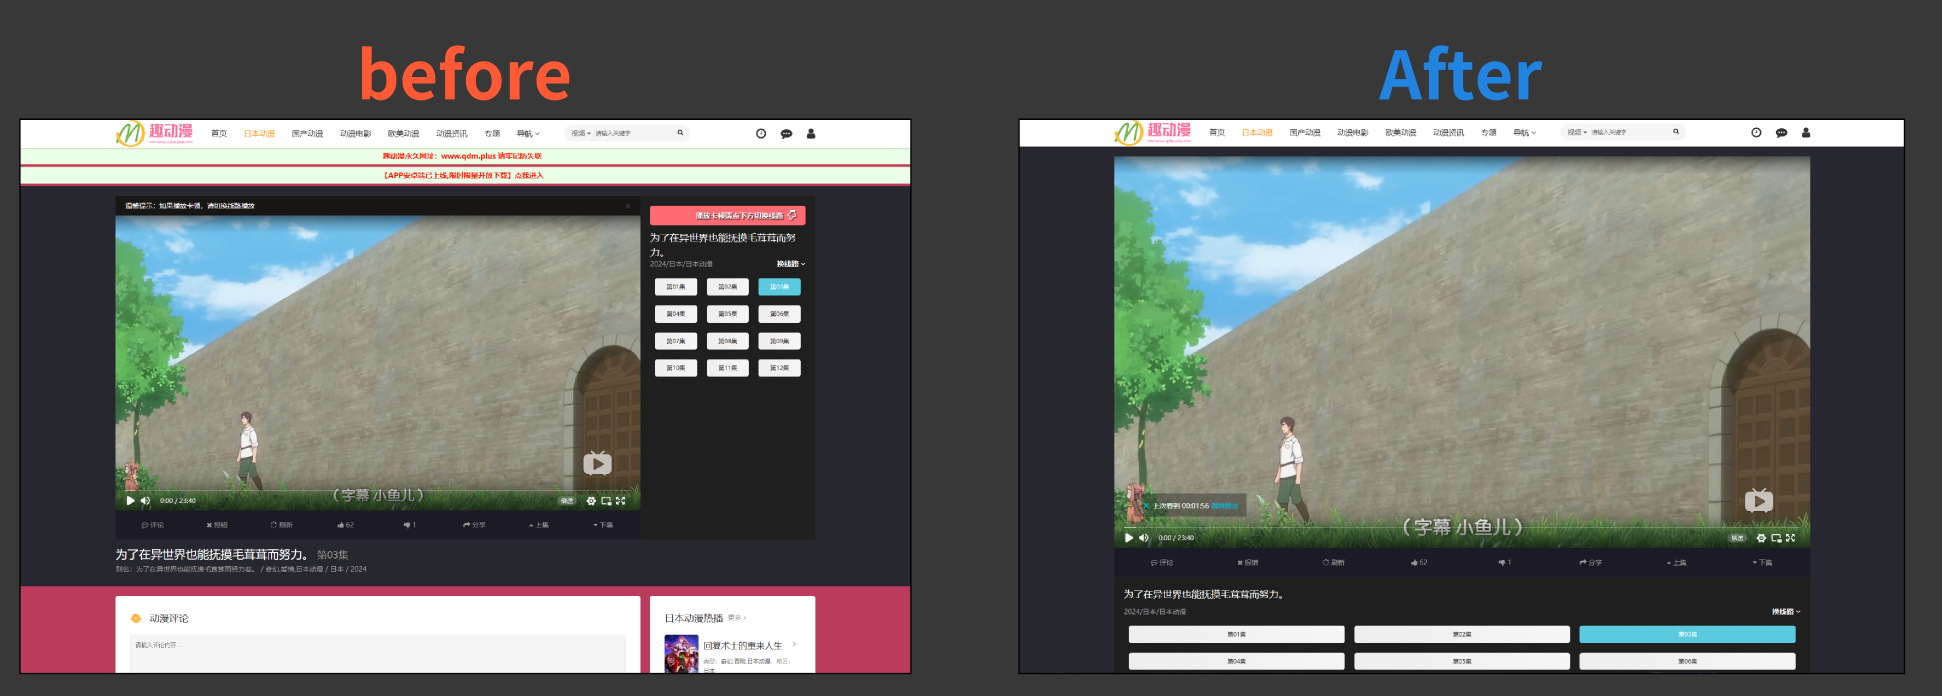This screenshot has width=1942, height=696.
Task: Click 评论 comment button under before video
Action: [x=153, y=525]
